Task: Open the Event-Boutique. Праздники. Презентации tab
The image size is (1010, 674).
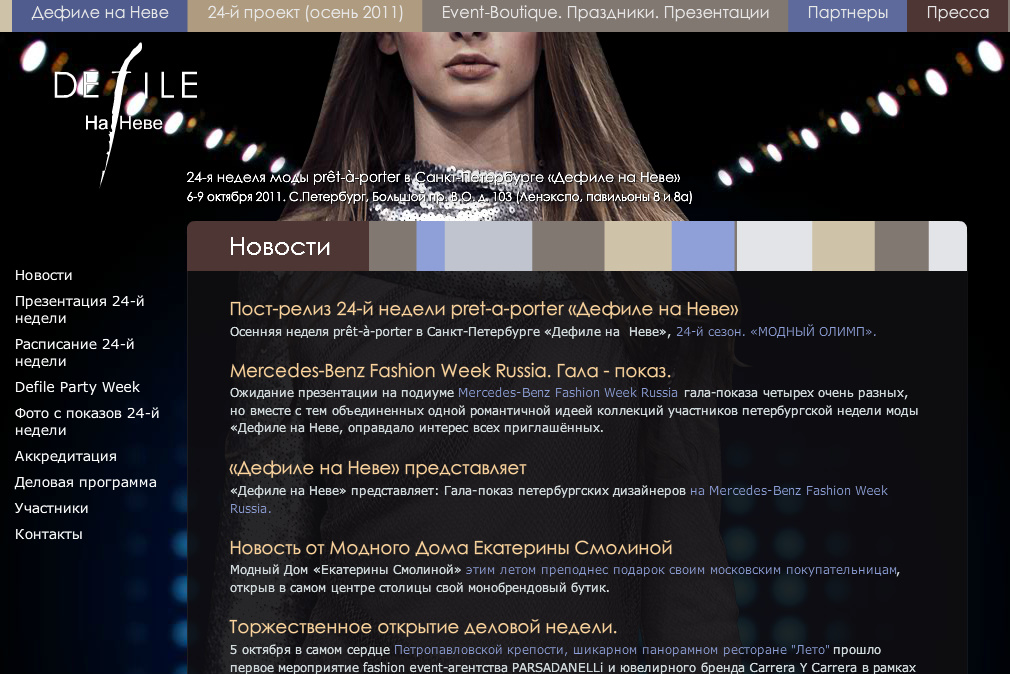Action: point(605,14)
